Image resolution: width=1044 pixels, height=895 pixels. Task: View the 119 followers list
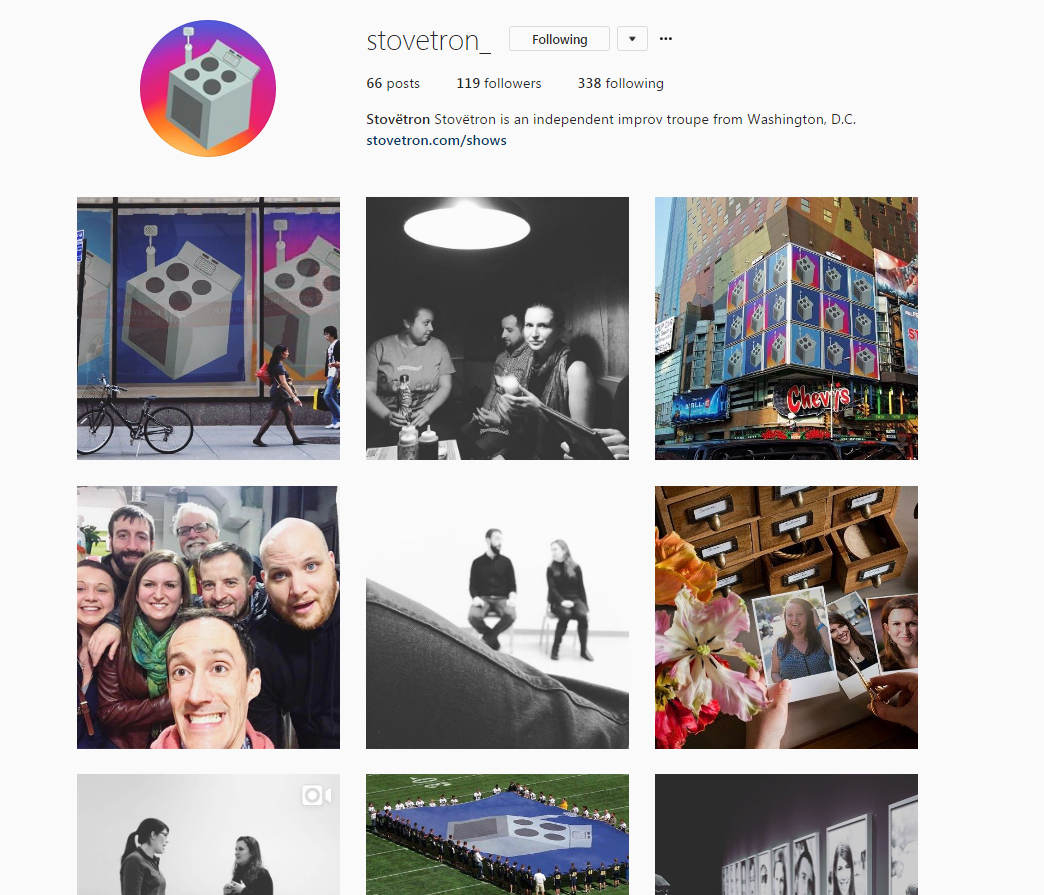point(499,83)
